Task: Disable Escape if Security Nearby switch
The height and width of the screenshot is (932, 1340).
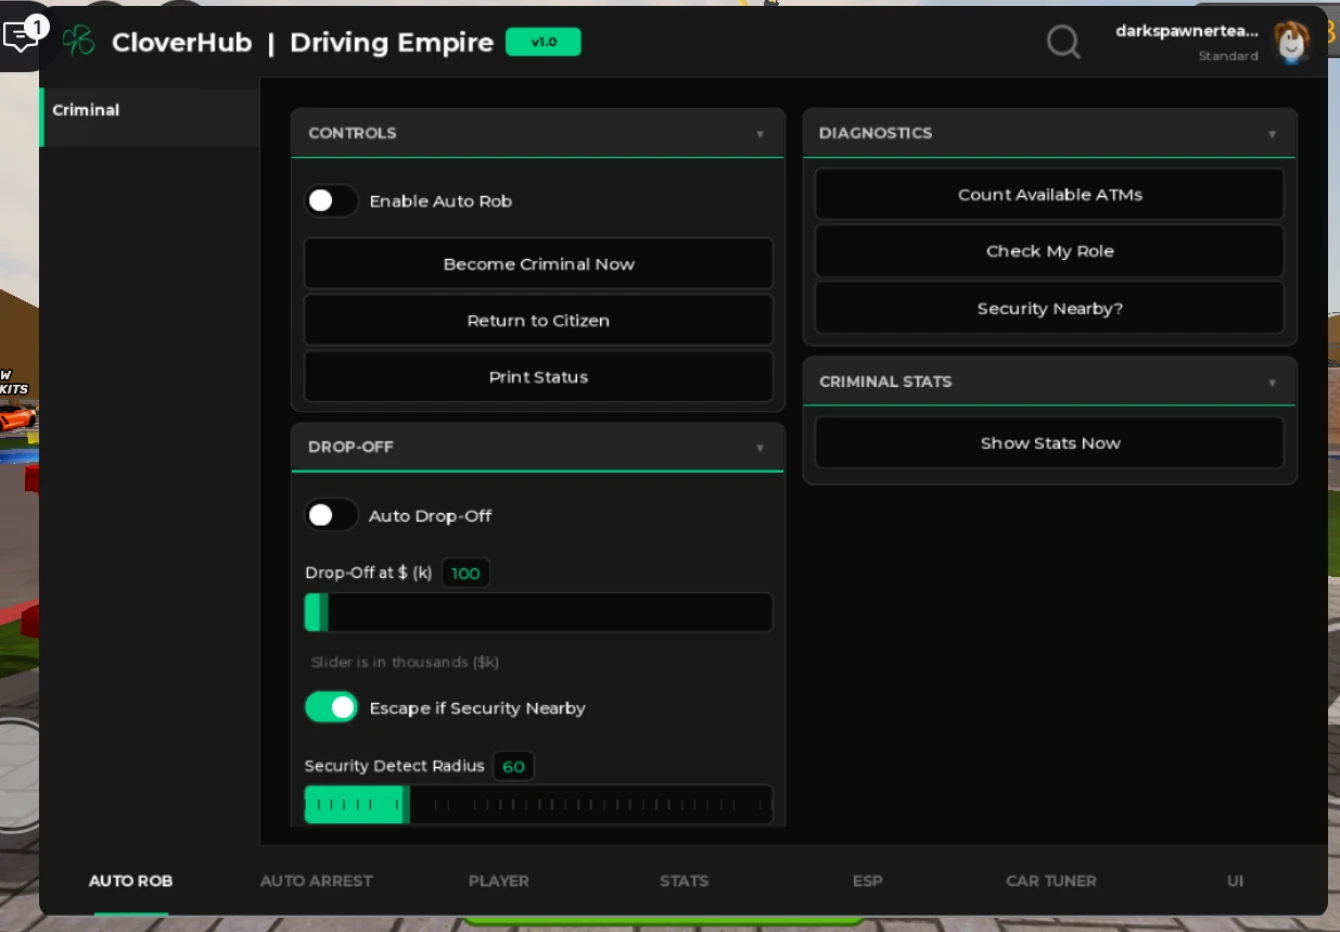Action: [331, 707]
